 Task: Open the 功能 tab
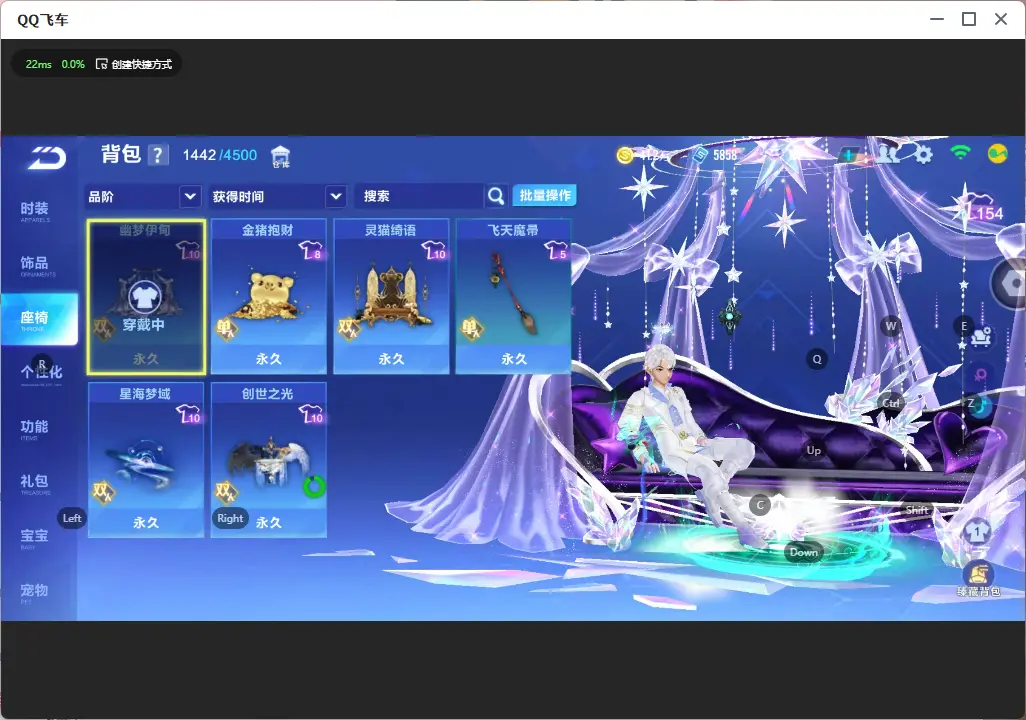(34, 429)
